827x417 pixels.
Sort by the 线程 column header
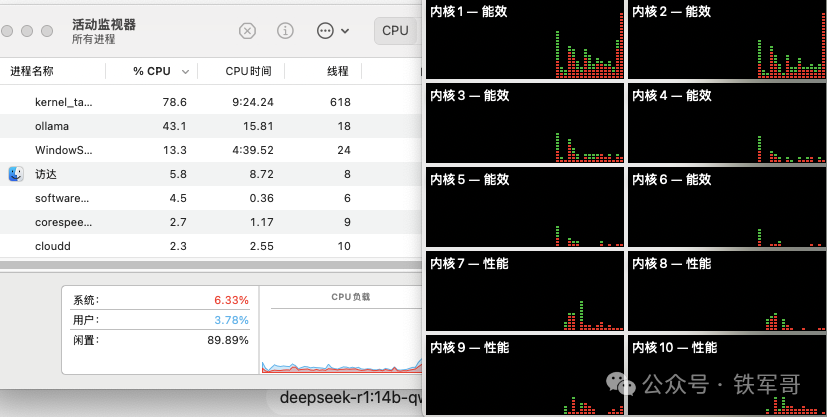(338, 71)
